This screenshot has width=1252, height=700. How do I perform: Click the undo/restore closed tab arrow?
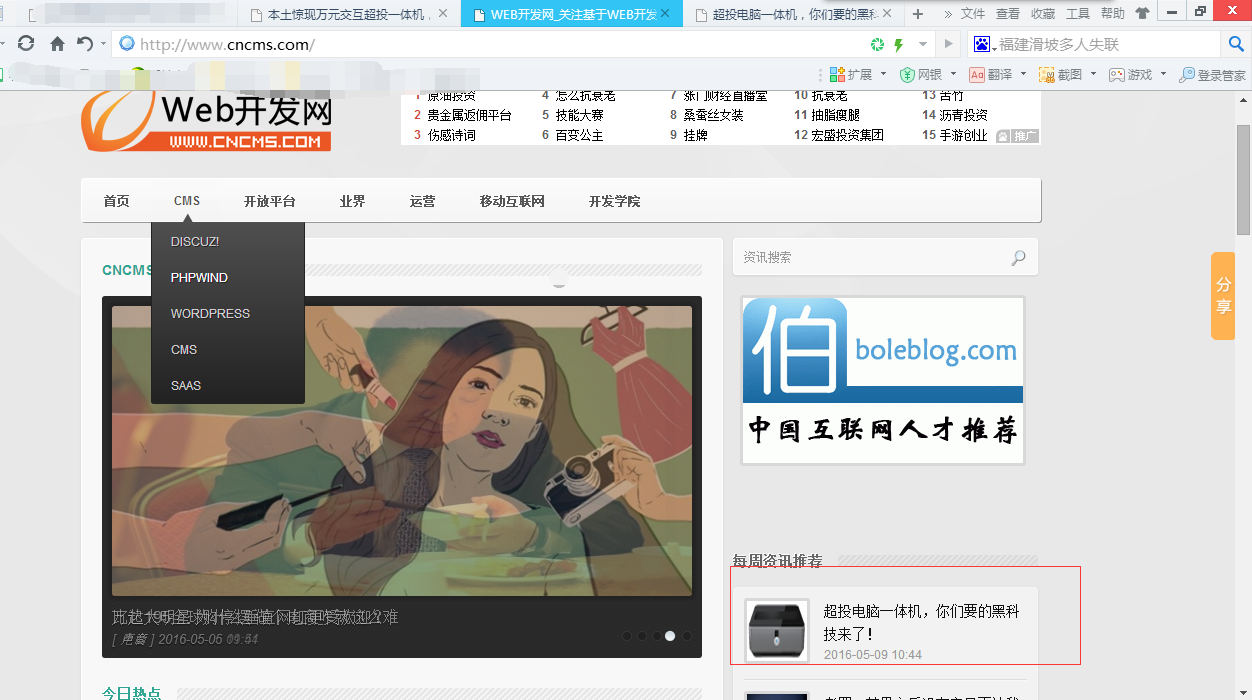(x=85, y=44)
